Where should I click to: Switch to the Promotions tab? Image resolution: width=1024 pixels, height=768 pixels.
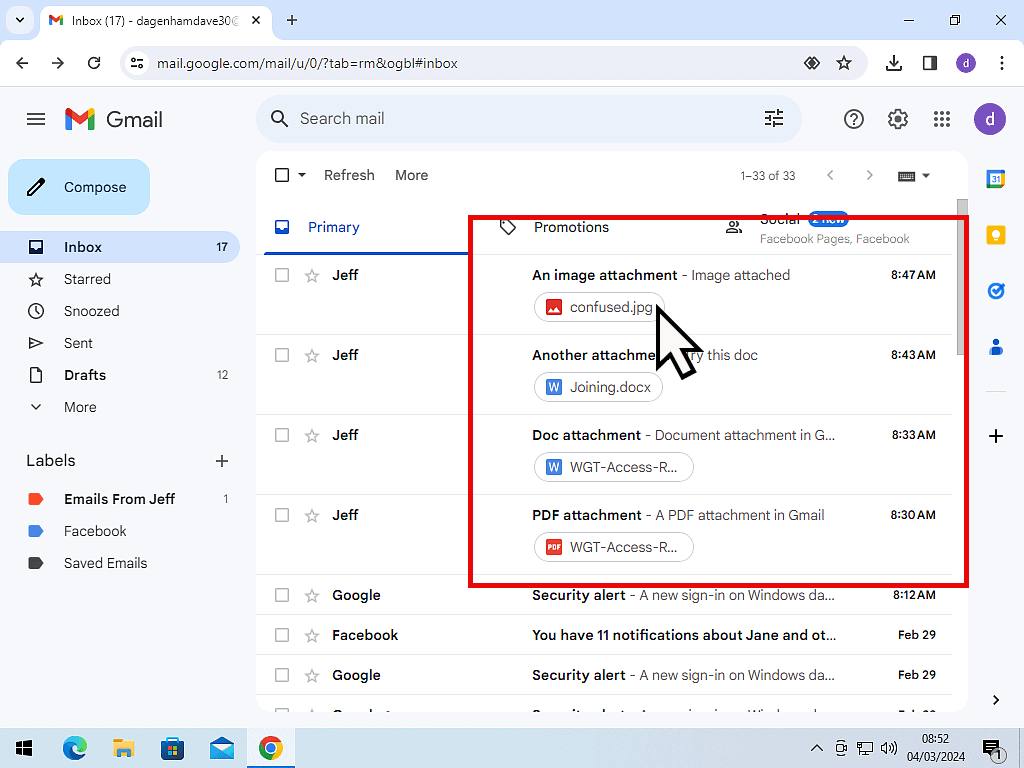coord(571,227)
